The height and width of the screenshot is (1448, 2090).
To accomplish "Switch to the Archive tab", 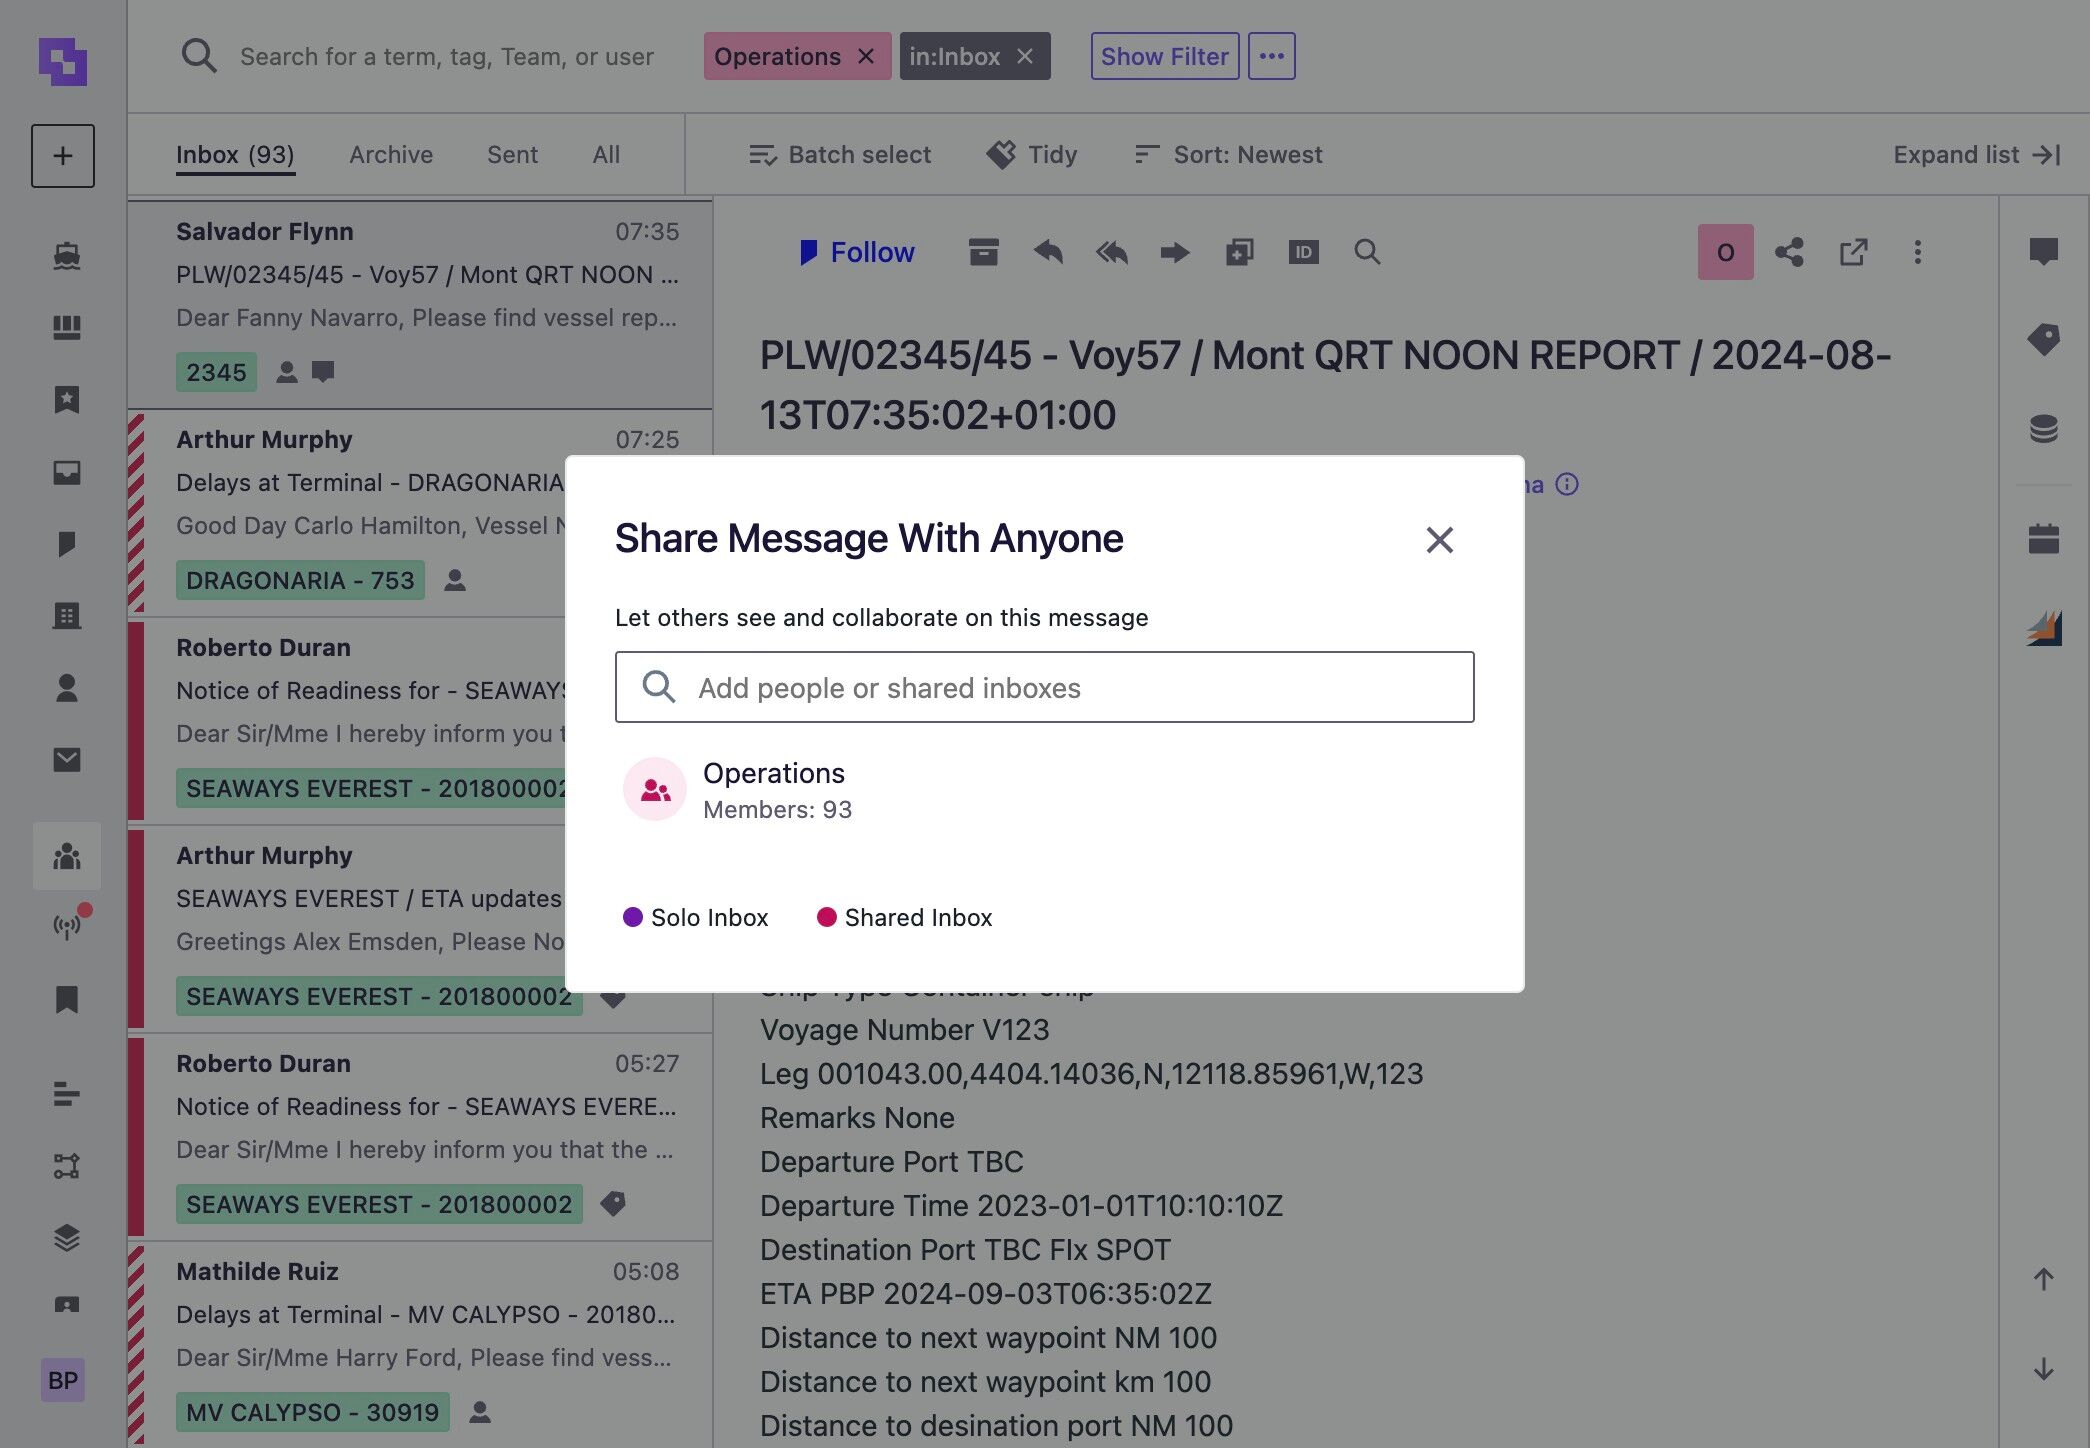I will click(391, 155).
